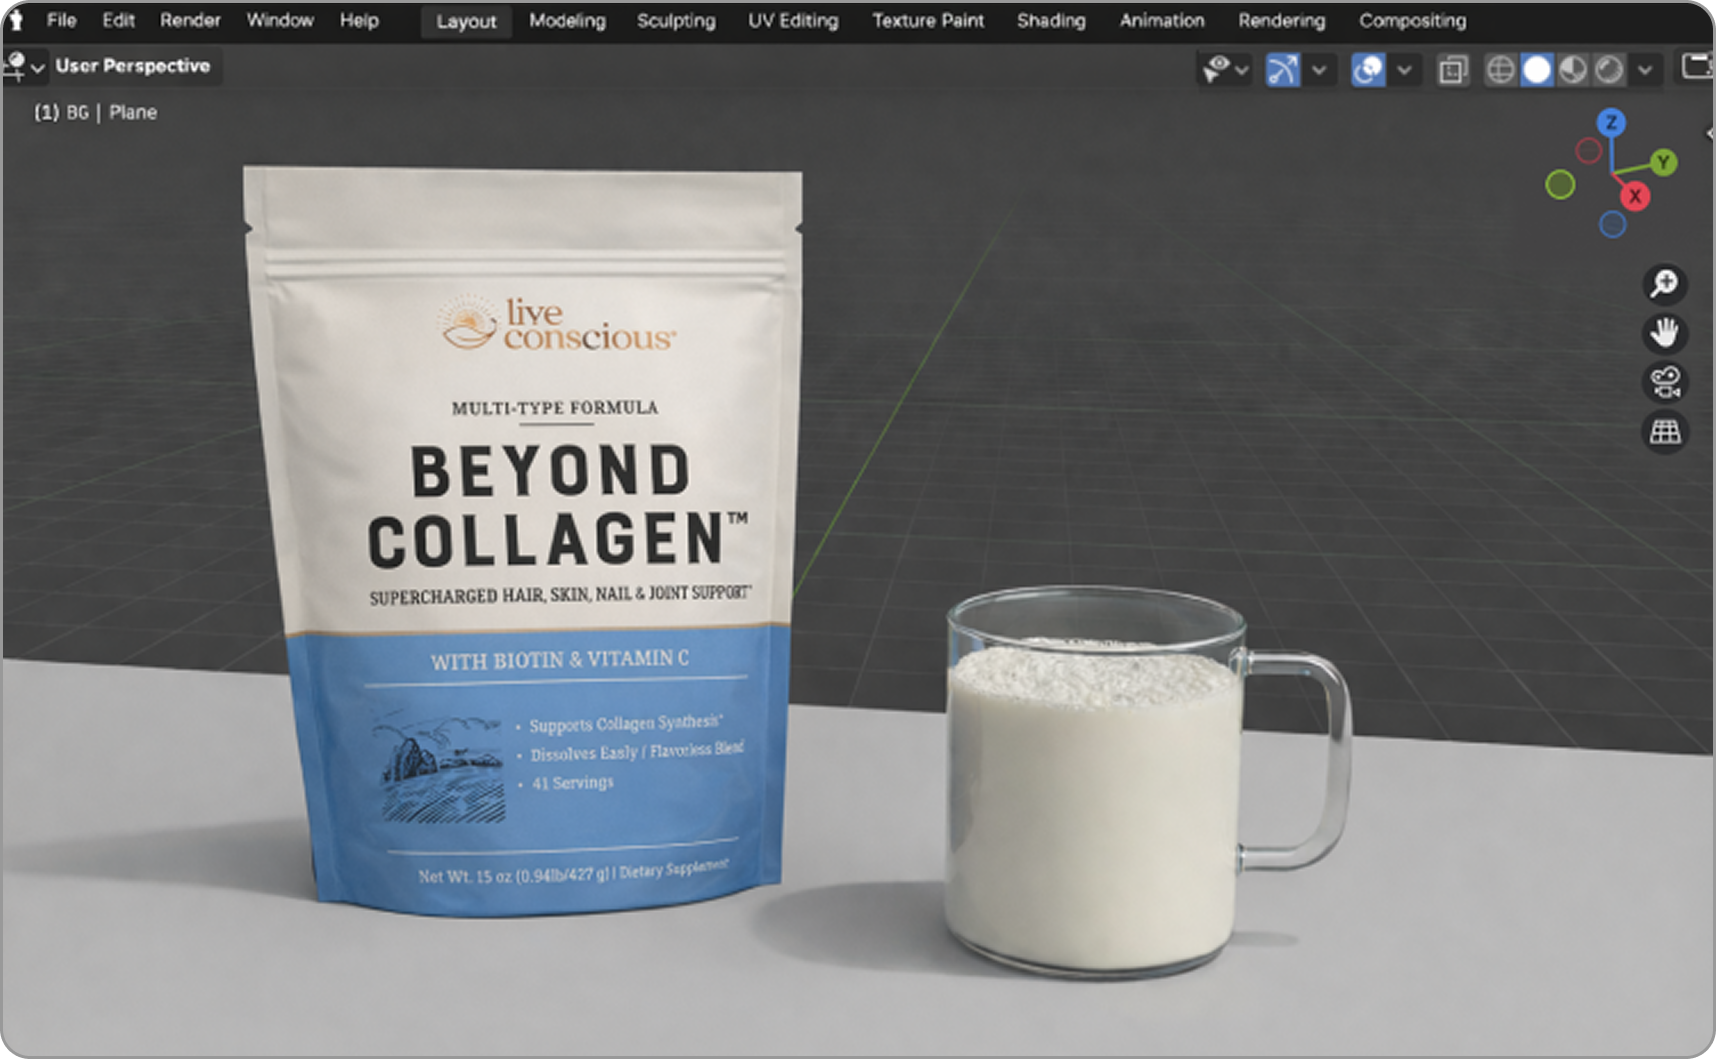Click the pan view hand icon

1665,333
